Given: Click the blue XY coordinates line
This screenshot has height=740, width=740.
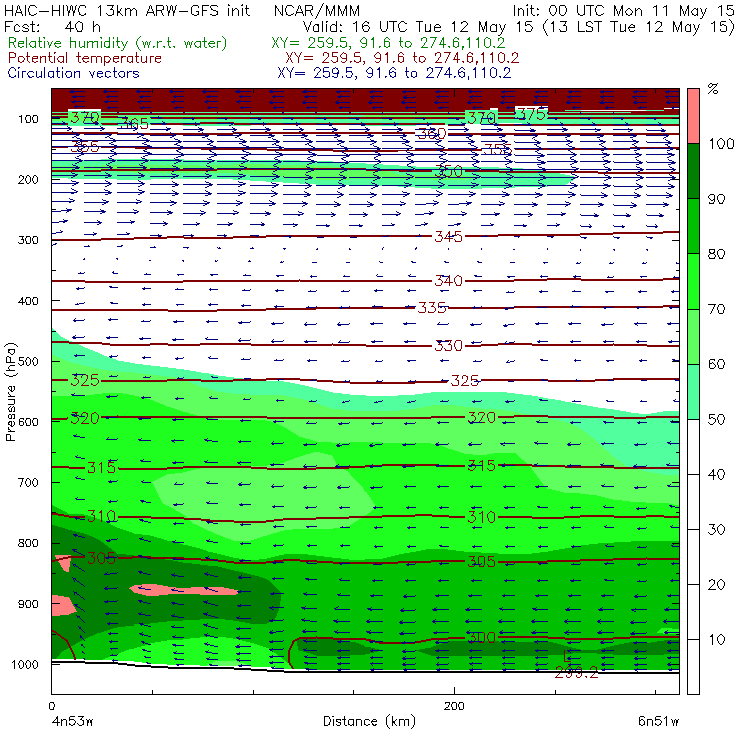Looking at the screenshot, I should (394, 73).
